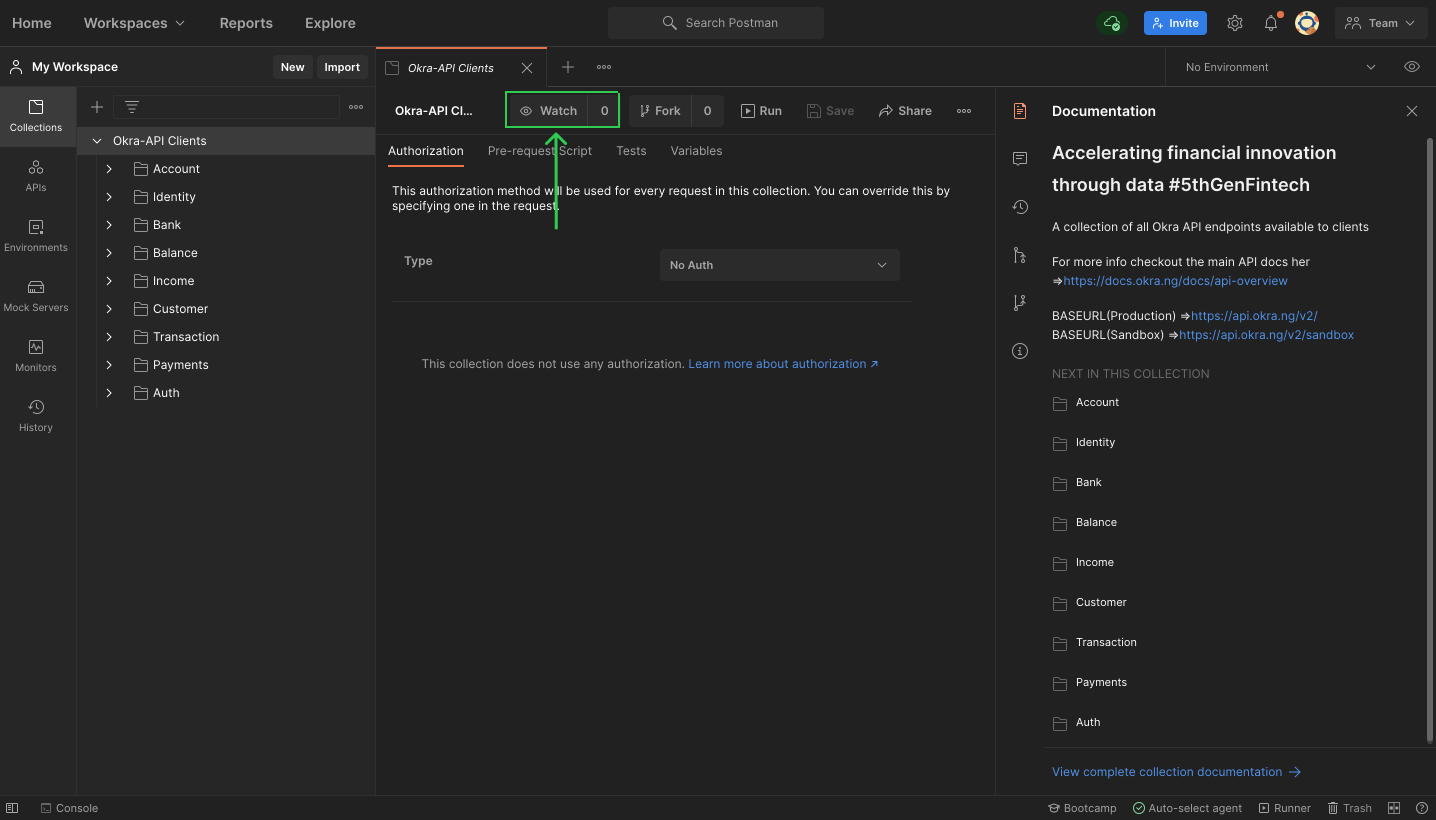Toggle the sidebar using bottom-left icon
The width and height of the screenshot is (1436, 820).
pyautogui.click(x=12, y=808)
